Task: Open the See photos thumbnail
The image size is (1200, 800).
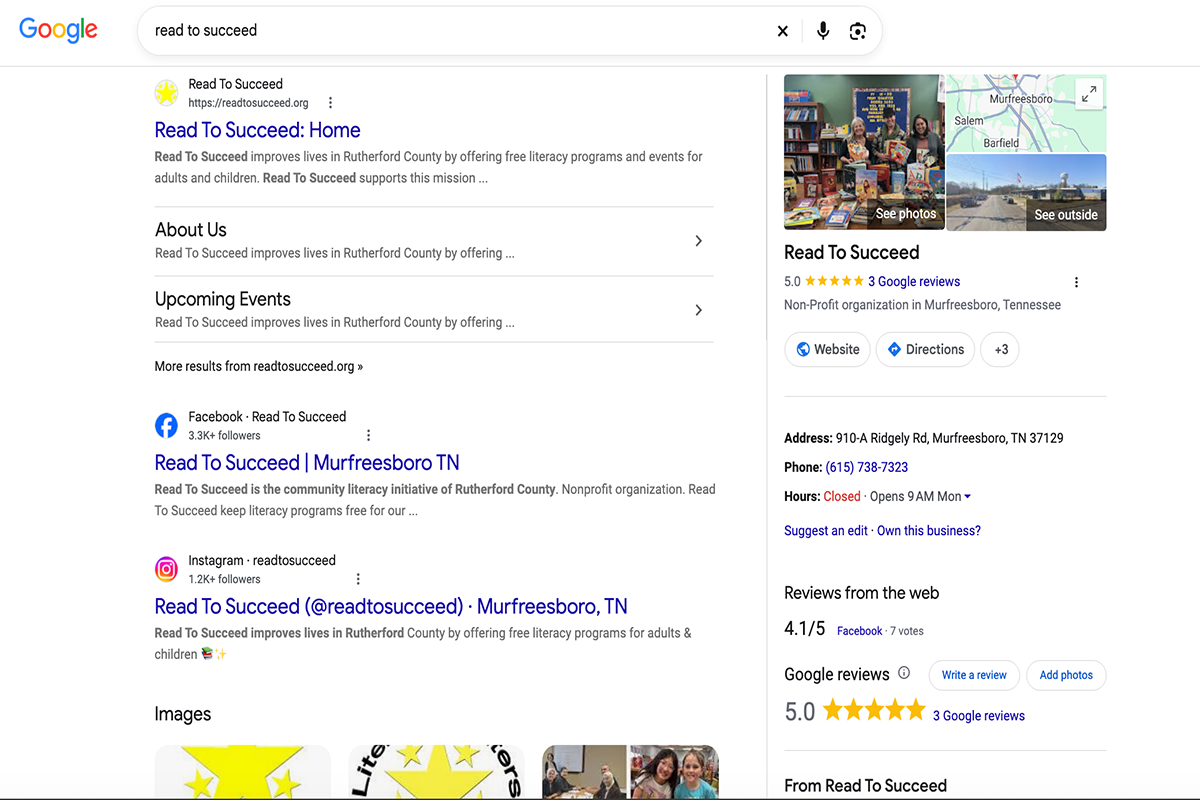Action: (863, 152)
